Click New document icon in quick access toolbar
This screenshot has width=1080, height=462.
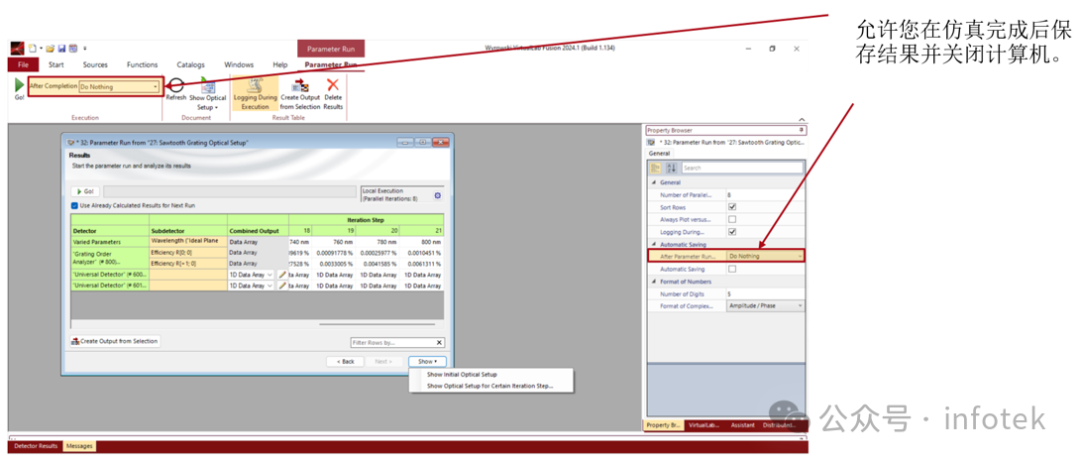tap(31, 48)
